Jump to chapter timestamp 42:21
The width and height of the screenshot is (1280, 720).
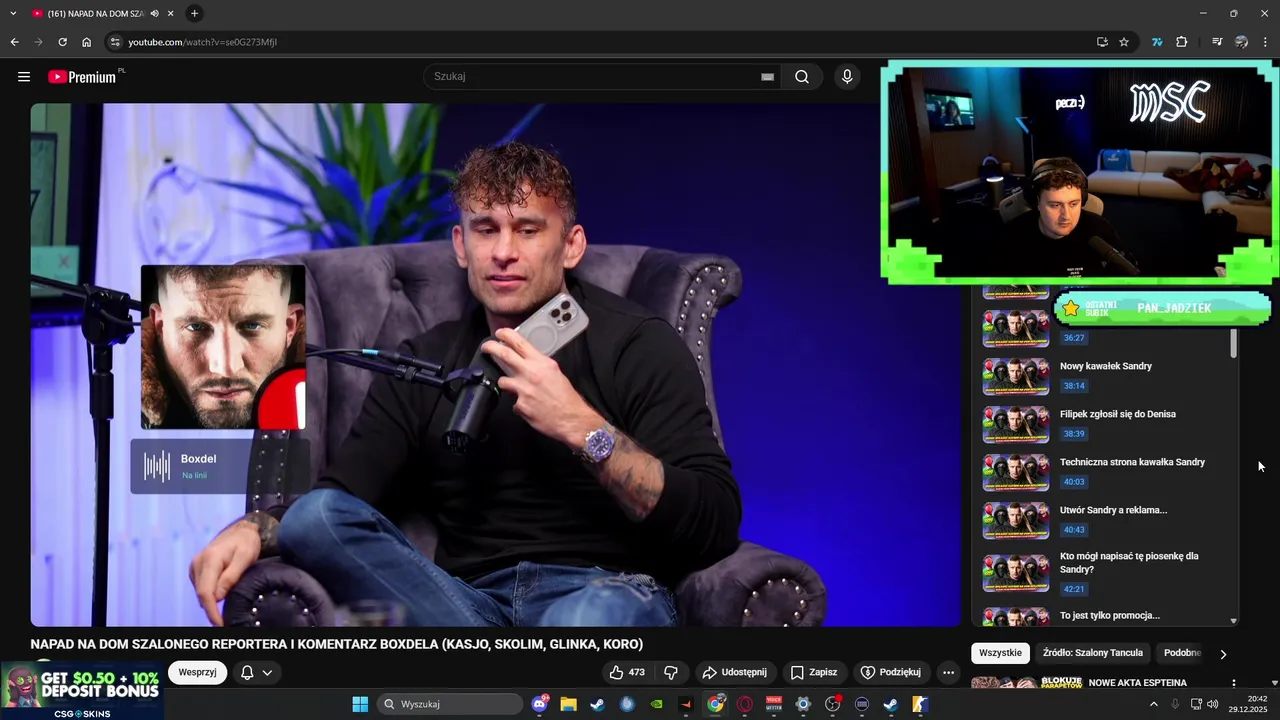click(1074, 589)
